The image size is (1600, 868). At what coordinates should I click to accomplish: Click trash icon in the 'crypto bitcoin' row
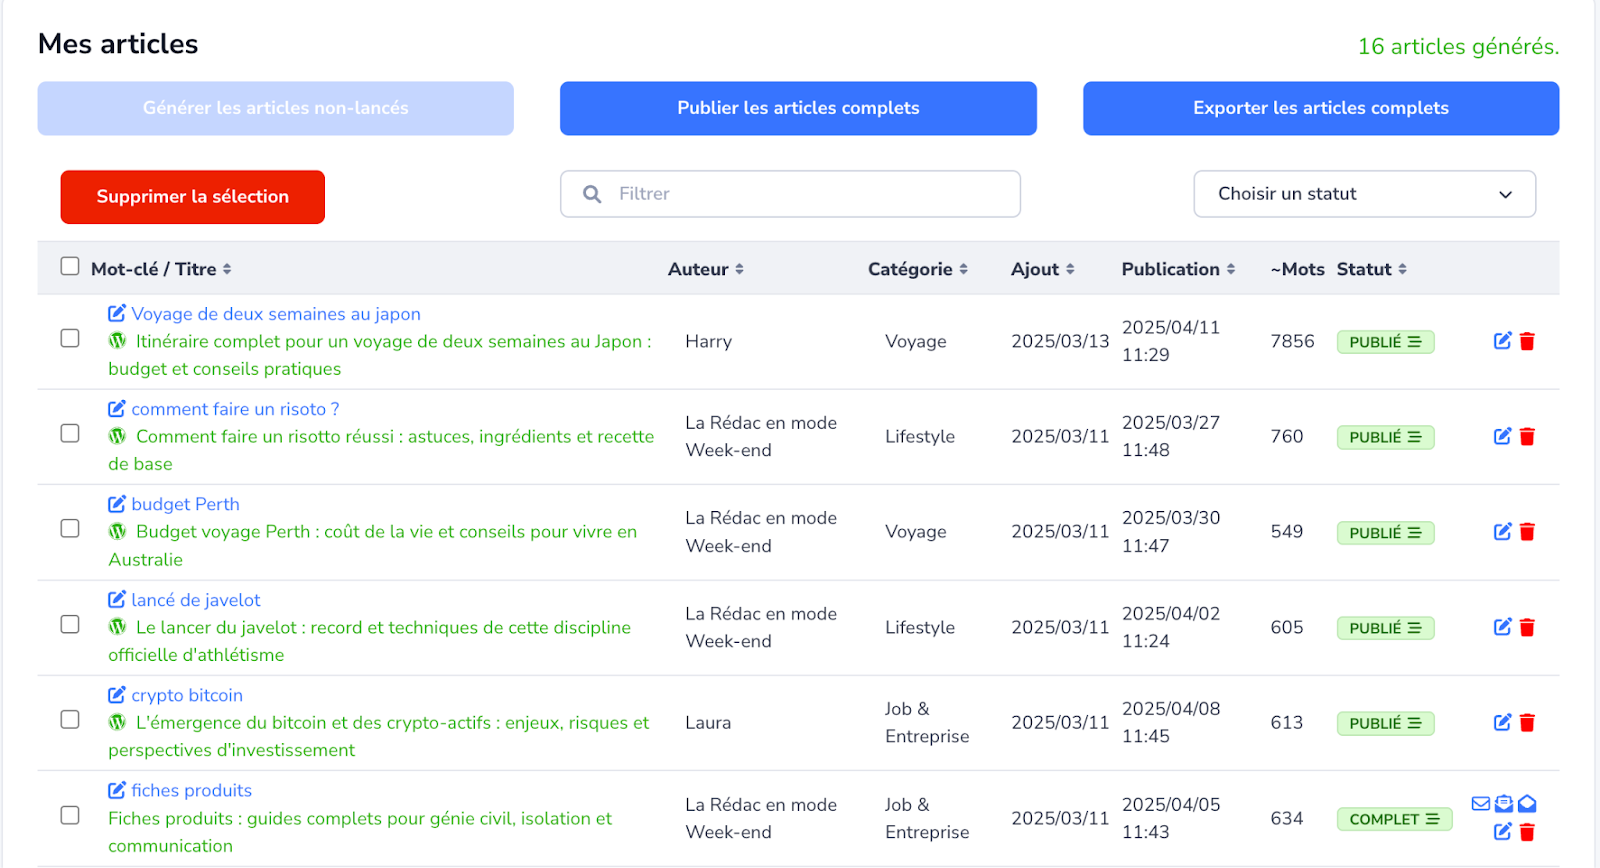1527,722
